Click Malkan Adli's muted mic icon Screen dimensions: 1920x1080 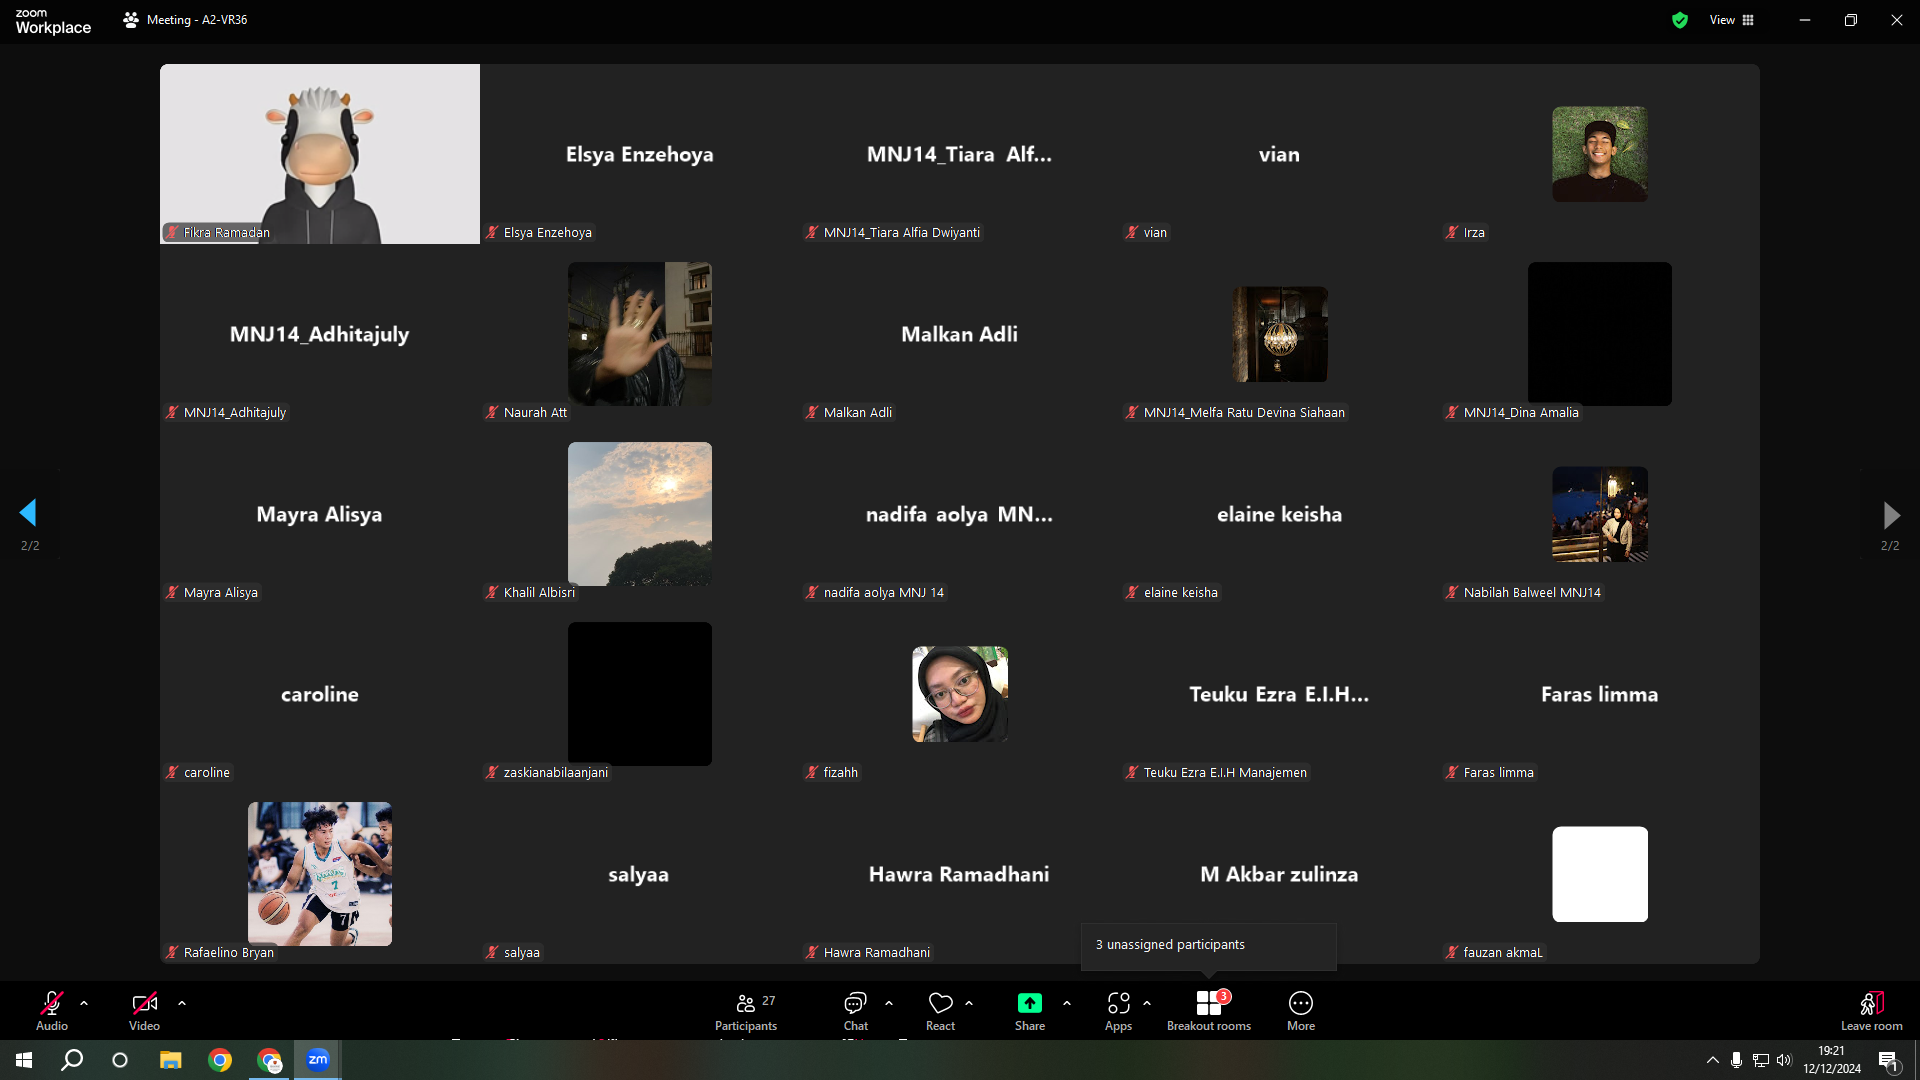click(812, 412)
